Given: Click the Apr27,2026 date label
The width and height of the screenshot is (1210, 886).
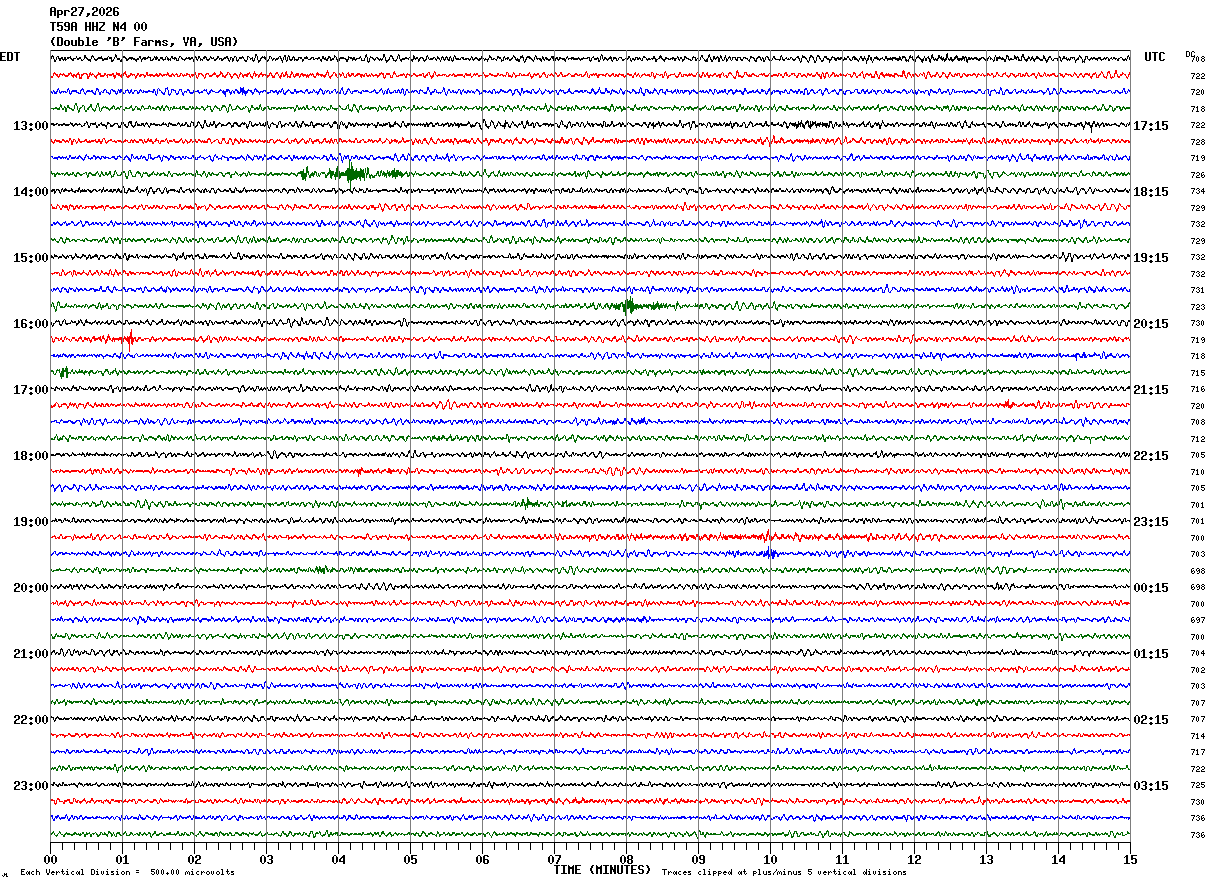Looking at the screenshot, I should (x=84, y=12).
